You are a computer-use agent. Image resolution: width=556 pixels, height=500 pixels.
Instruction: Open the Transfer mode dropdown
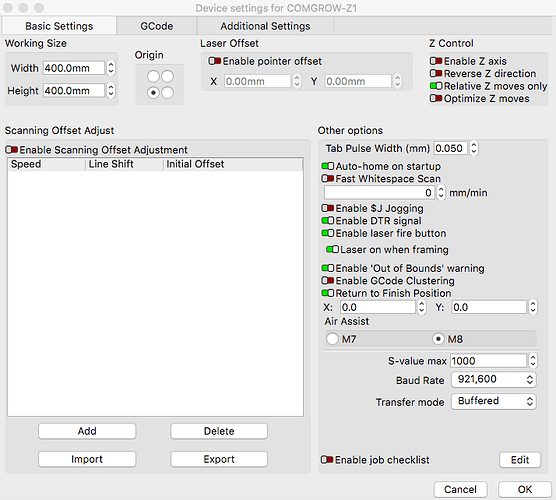coord(494,401)
